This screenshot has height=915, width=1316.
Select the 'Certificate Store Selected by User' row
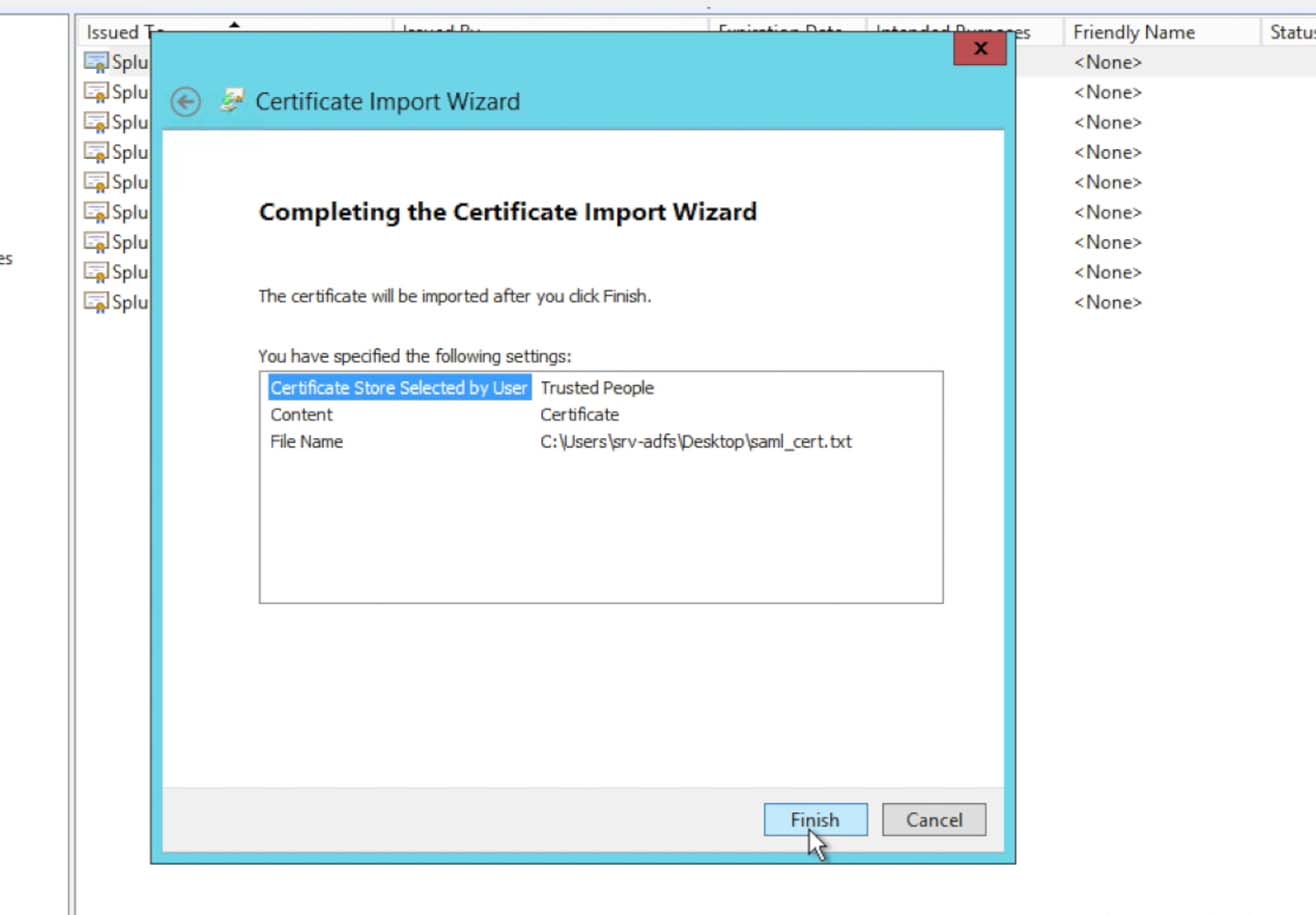pos(398,388)
